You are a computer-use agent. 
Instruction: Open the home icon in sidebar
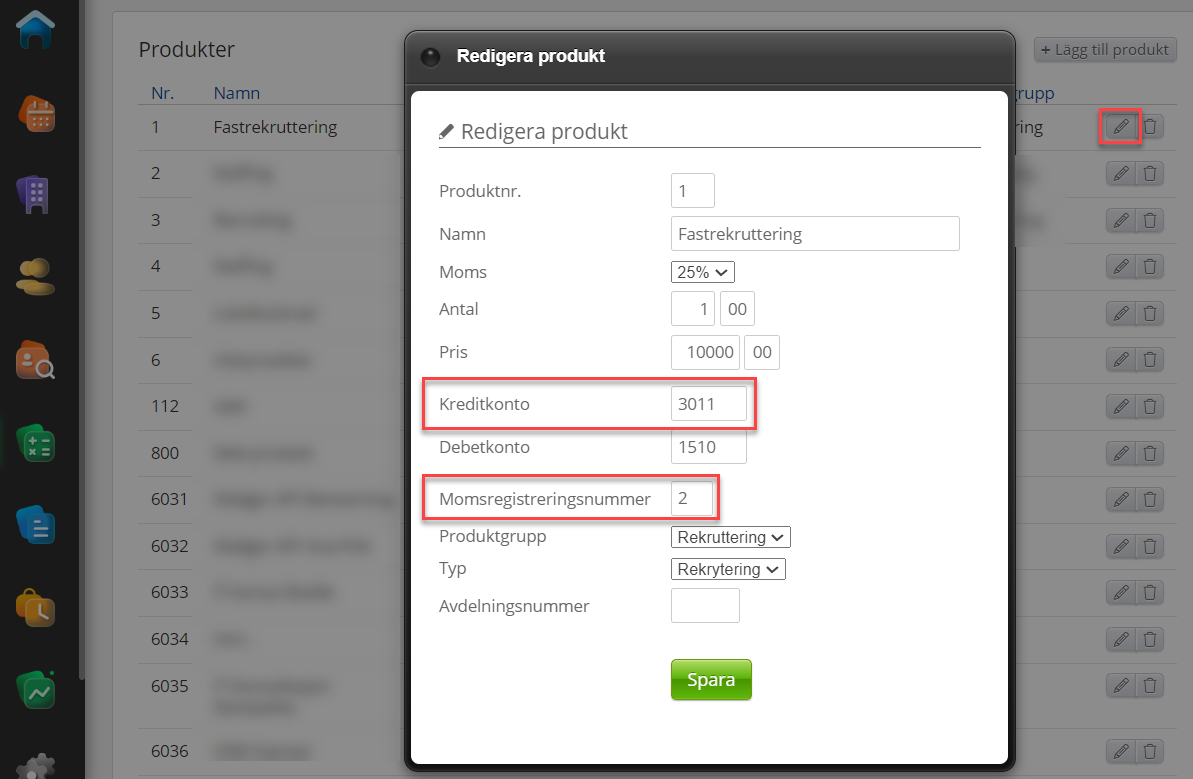(x=36, y=28)
